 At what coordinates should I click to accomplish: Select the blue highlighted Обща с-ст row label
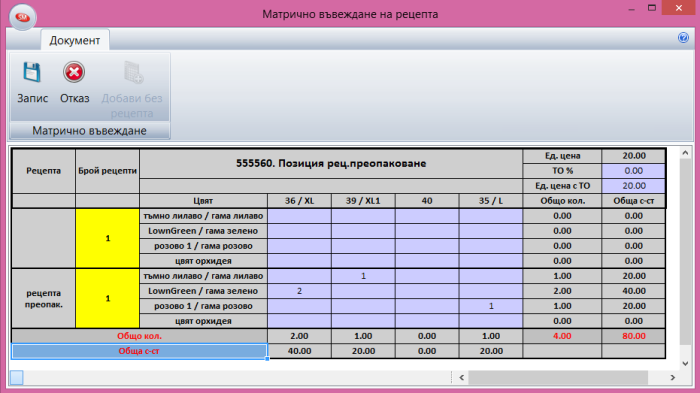pyautogui.click(x=139, y=351)
